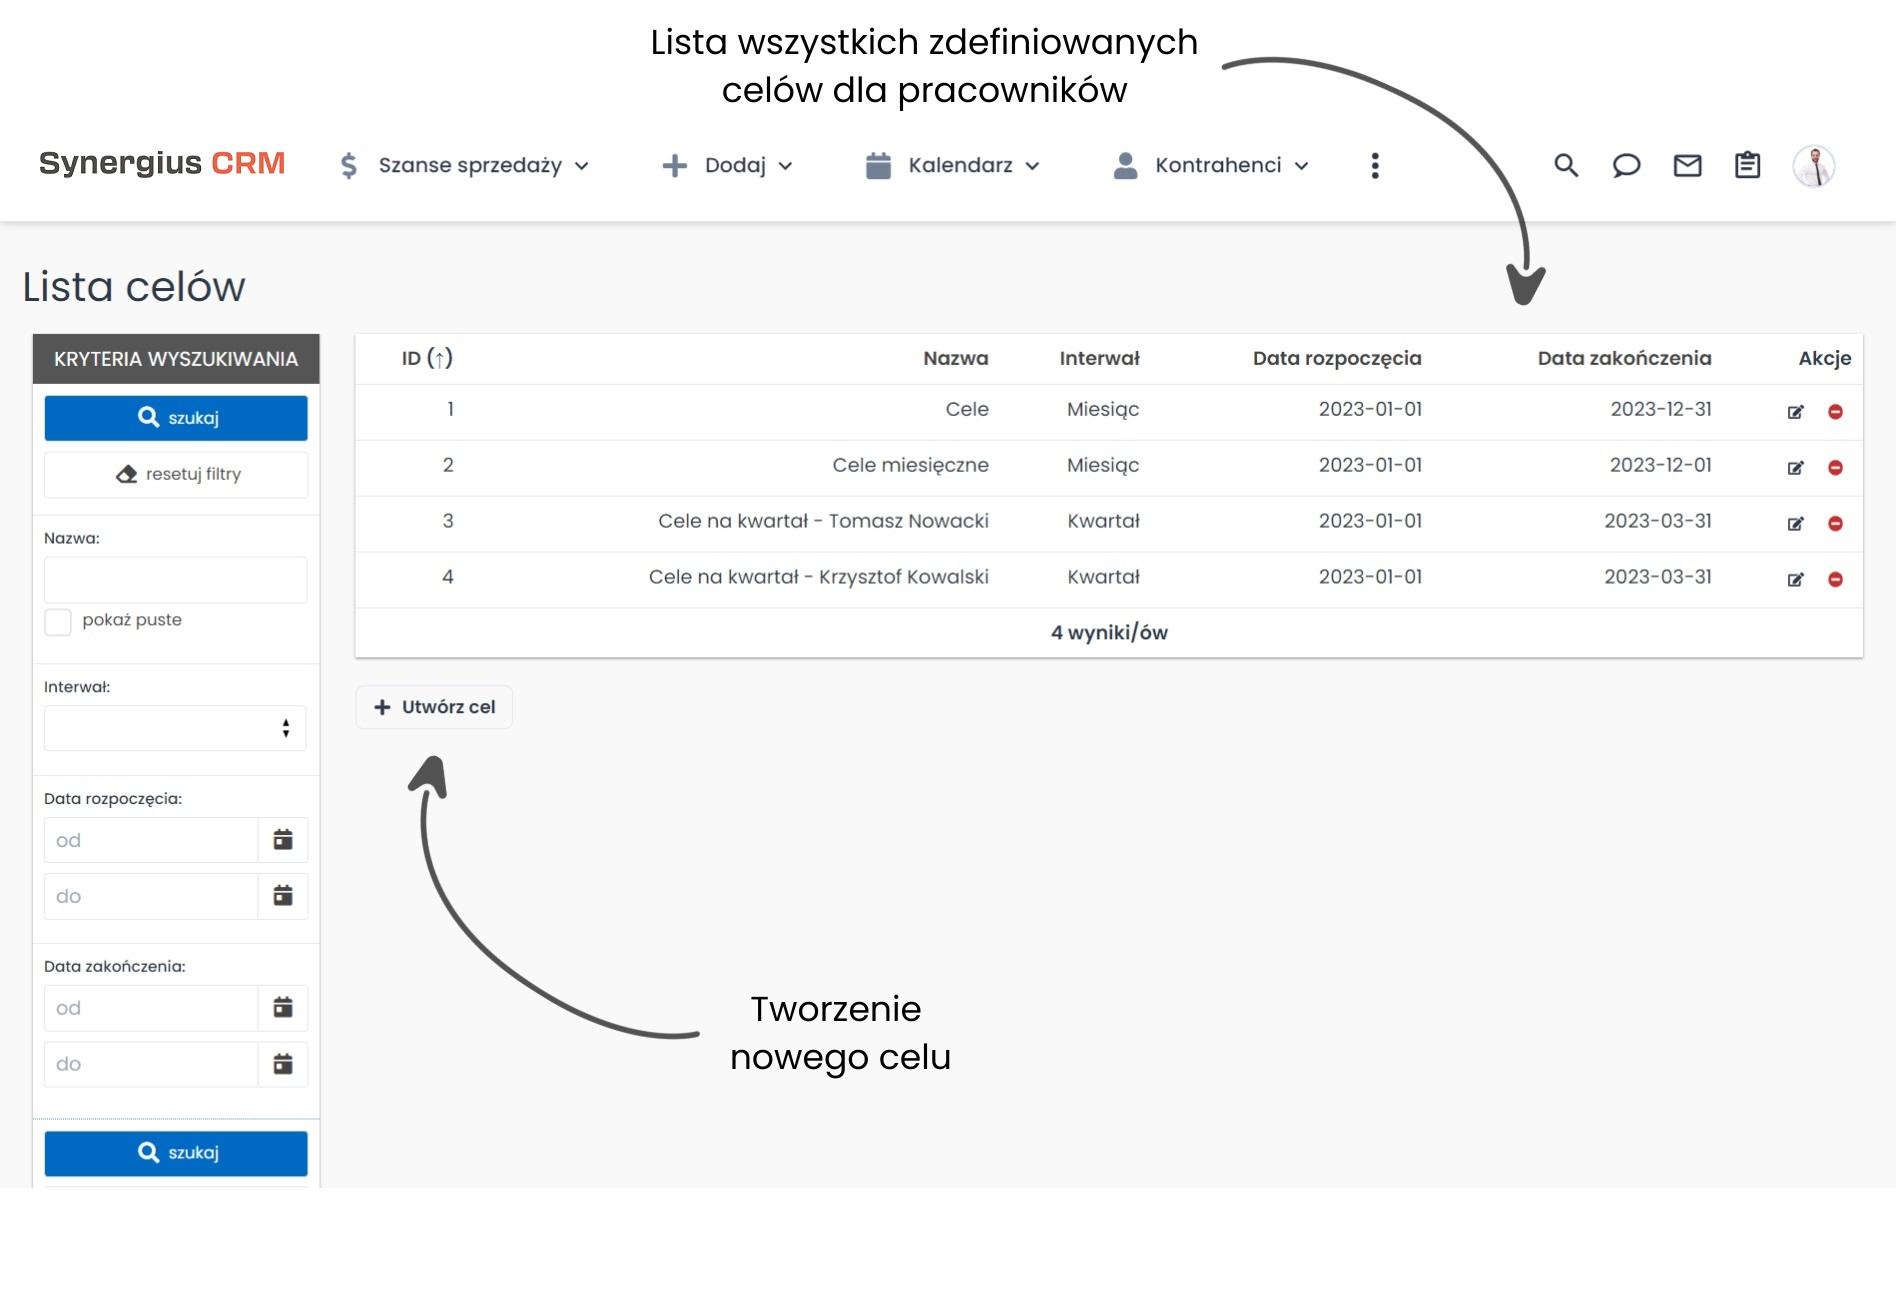
Task: Click the blue szukaj search button
Action: (x=175, y=417)
